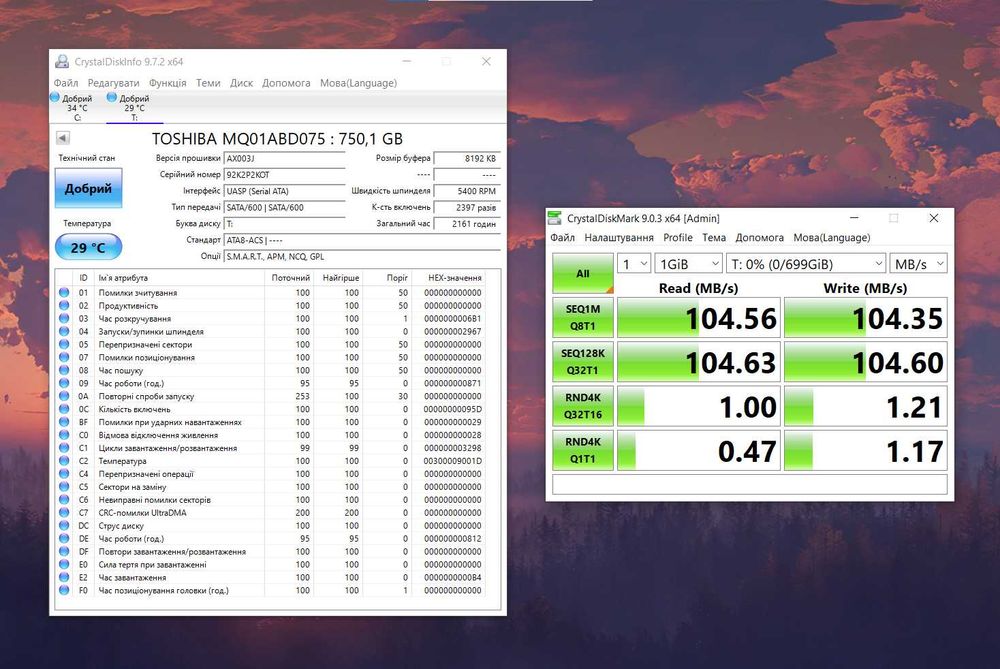Click rotation rate field 5400 RPM
The width and height of the screenshot is (1000, 669).
(x=466, y=191)
